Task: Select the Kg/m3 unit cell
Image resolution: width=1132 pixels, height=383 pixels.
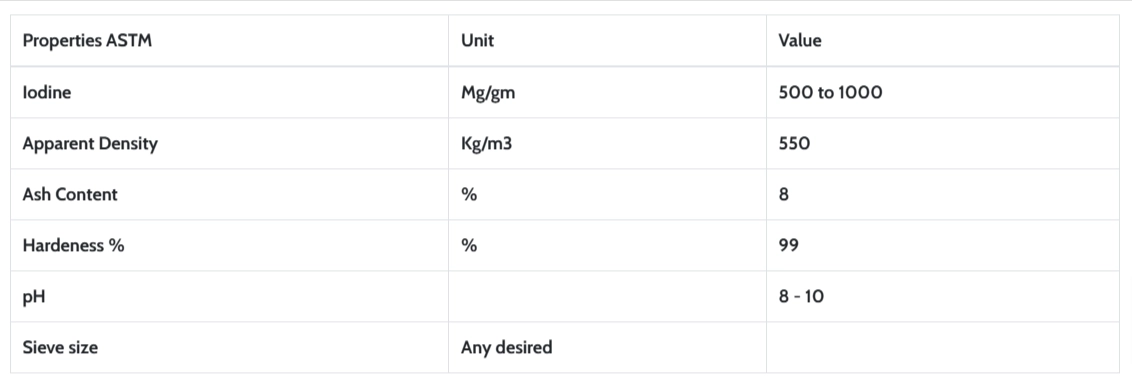Action: pos(486,144)
